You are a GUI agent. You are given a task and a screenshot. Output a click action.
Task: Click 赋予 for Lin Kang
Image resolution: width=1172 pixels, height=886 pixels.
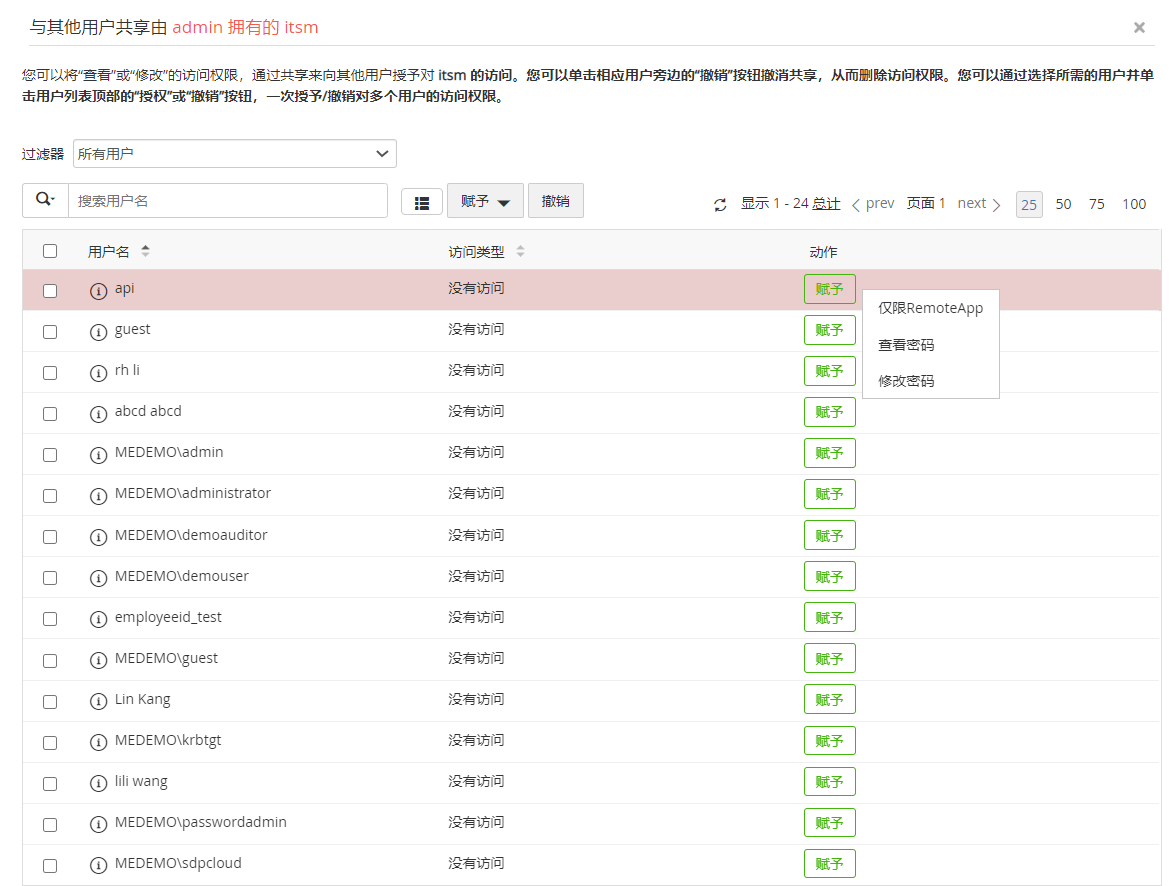tap(830, 700)
